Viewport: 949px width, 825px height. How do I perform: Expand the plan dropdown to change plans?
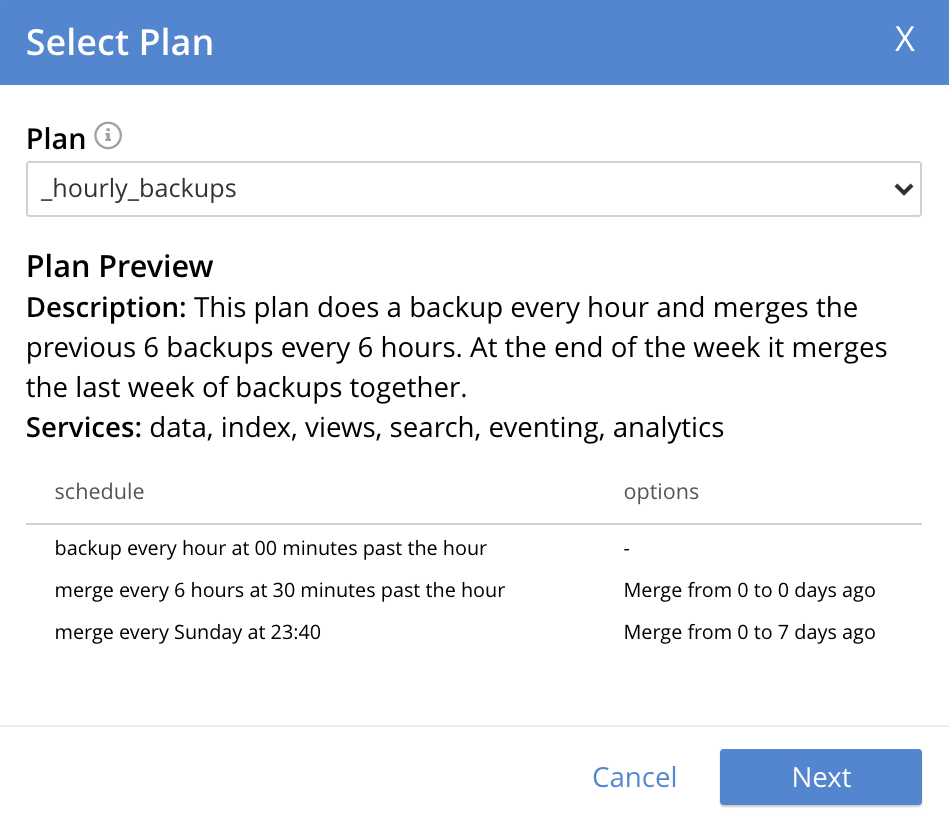474,188
